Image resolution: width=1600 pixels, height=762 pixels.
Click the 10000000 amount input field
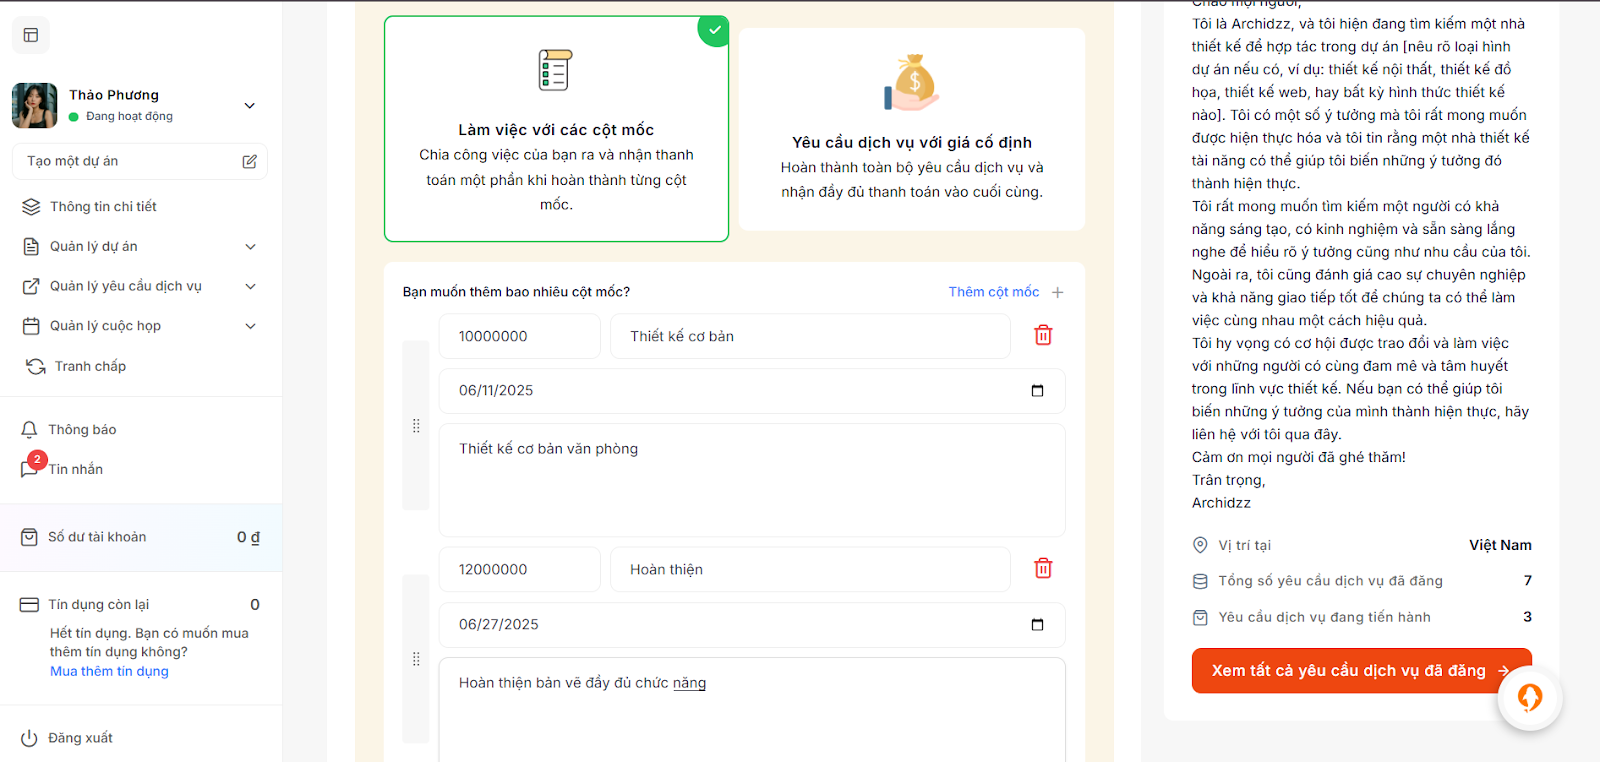point(519,336)
